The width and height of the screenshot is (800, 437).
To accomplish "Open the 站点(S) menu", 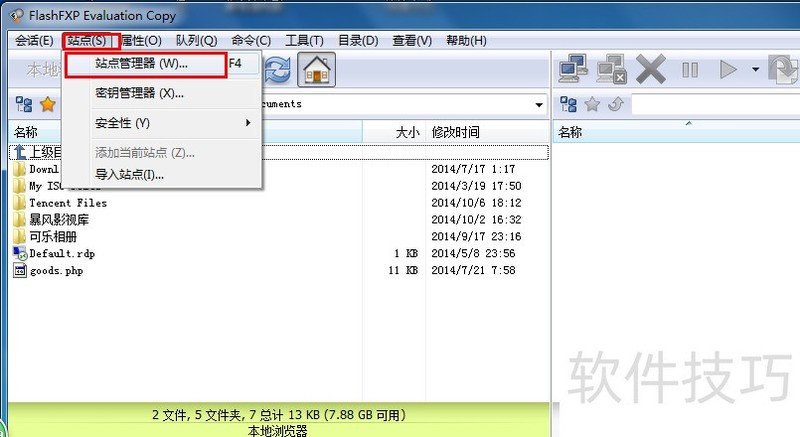I will (x=87, y=41).
